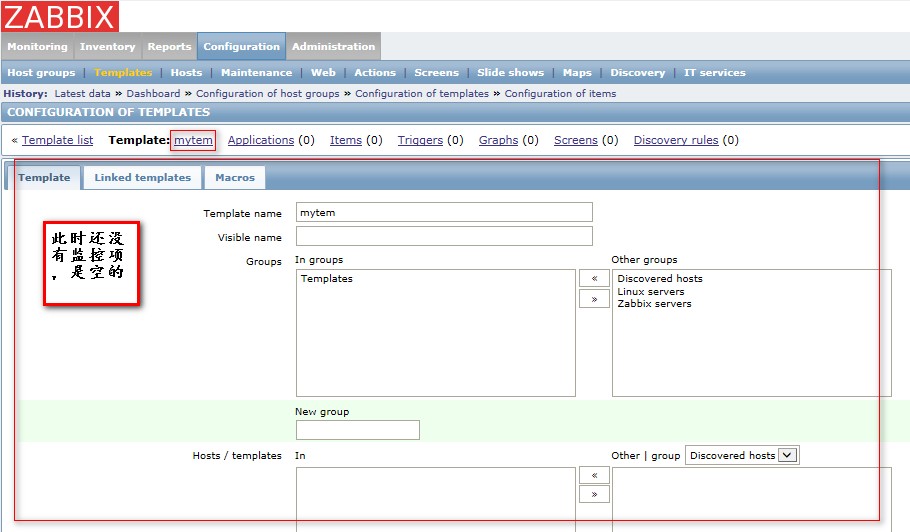Screen dimensions: 910x532
Task: Open Latest data from History
Action: tap(82, 93)
